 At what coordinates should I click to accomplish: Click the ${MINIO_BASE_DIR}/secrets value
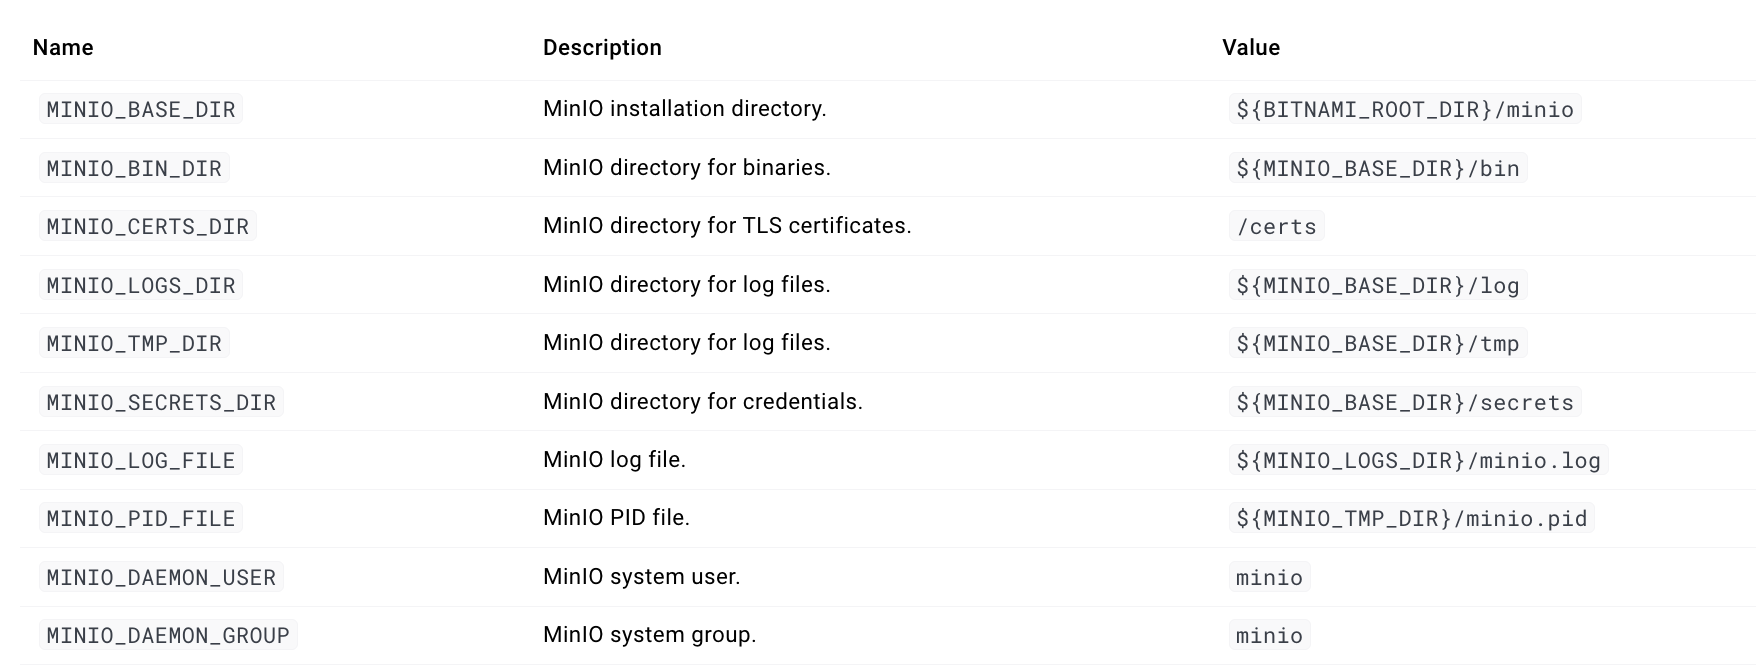tap(1405, 403)
